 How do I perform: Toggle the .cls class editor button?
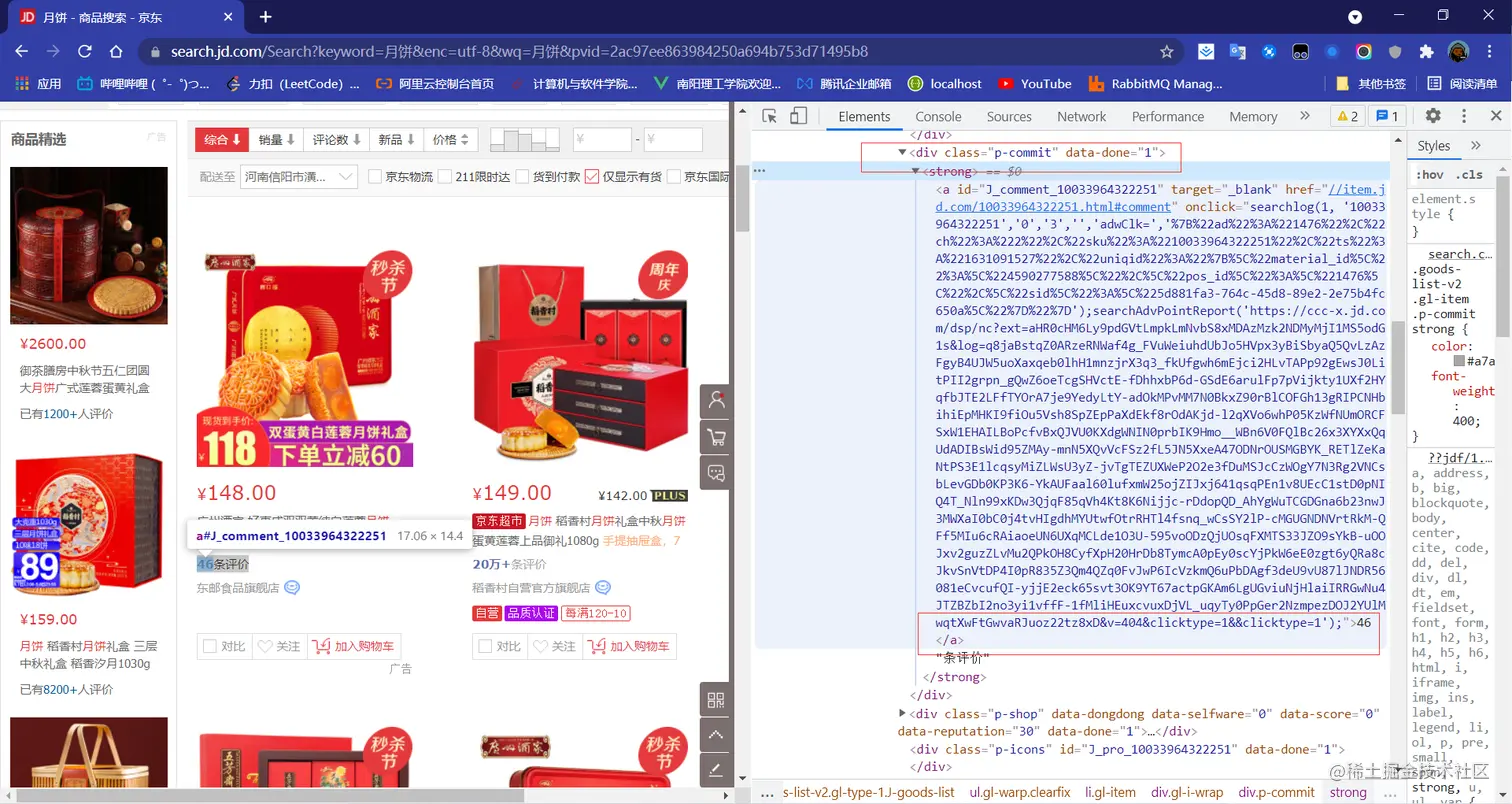(1470, 175)
